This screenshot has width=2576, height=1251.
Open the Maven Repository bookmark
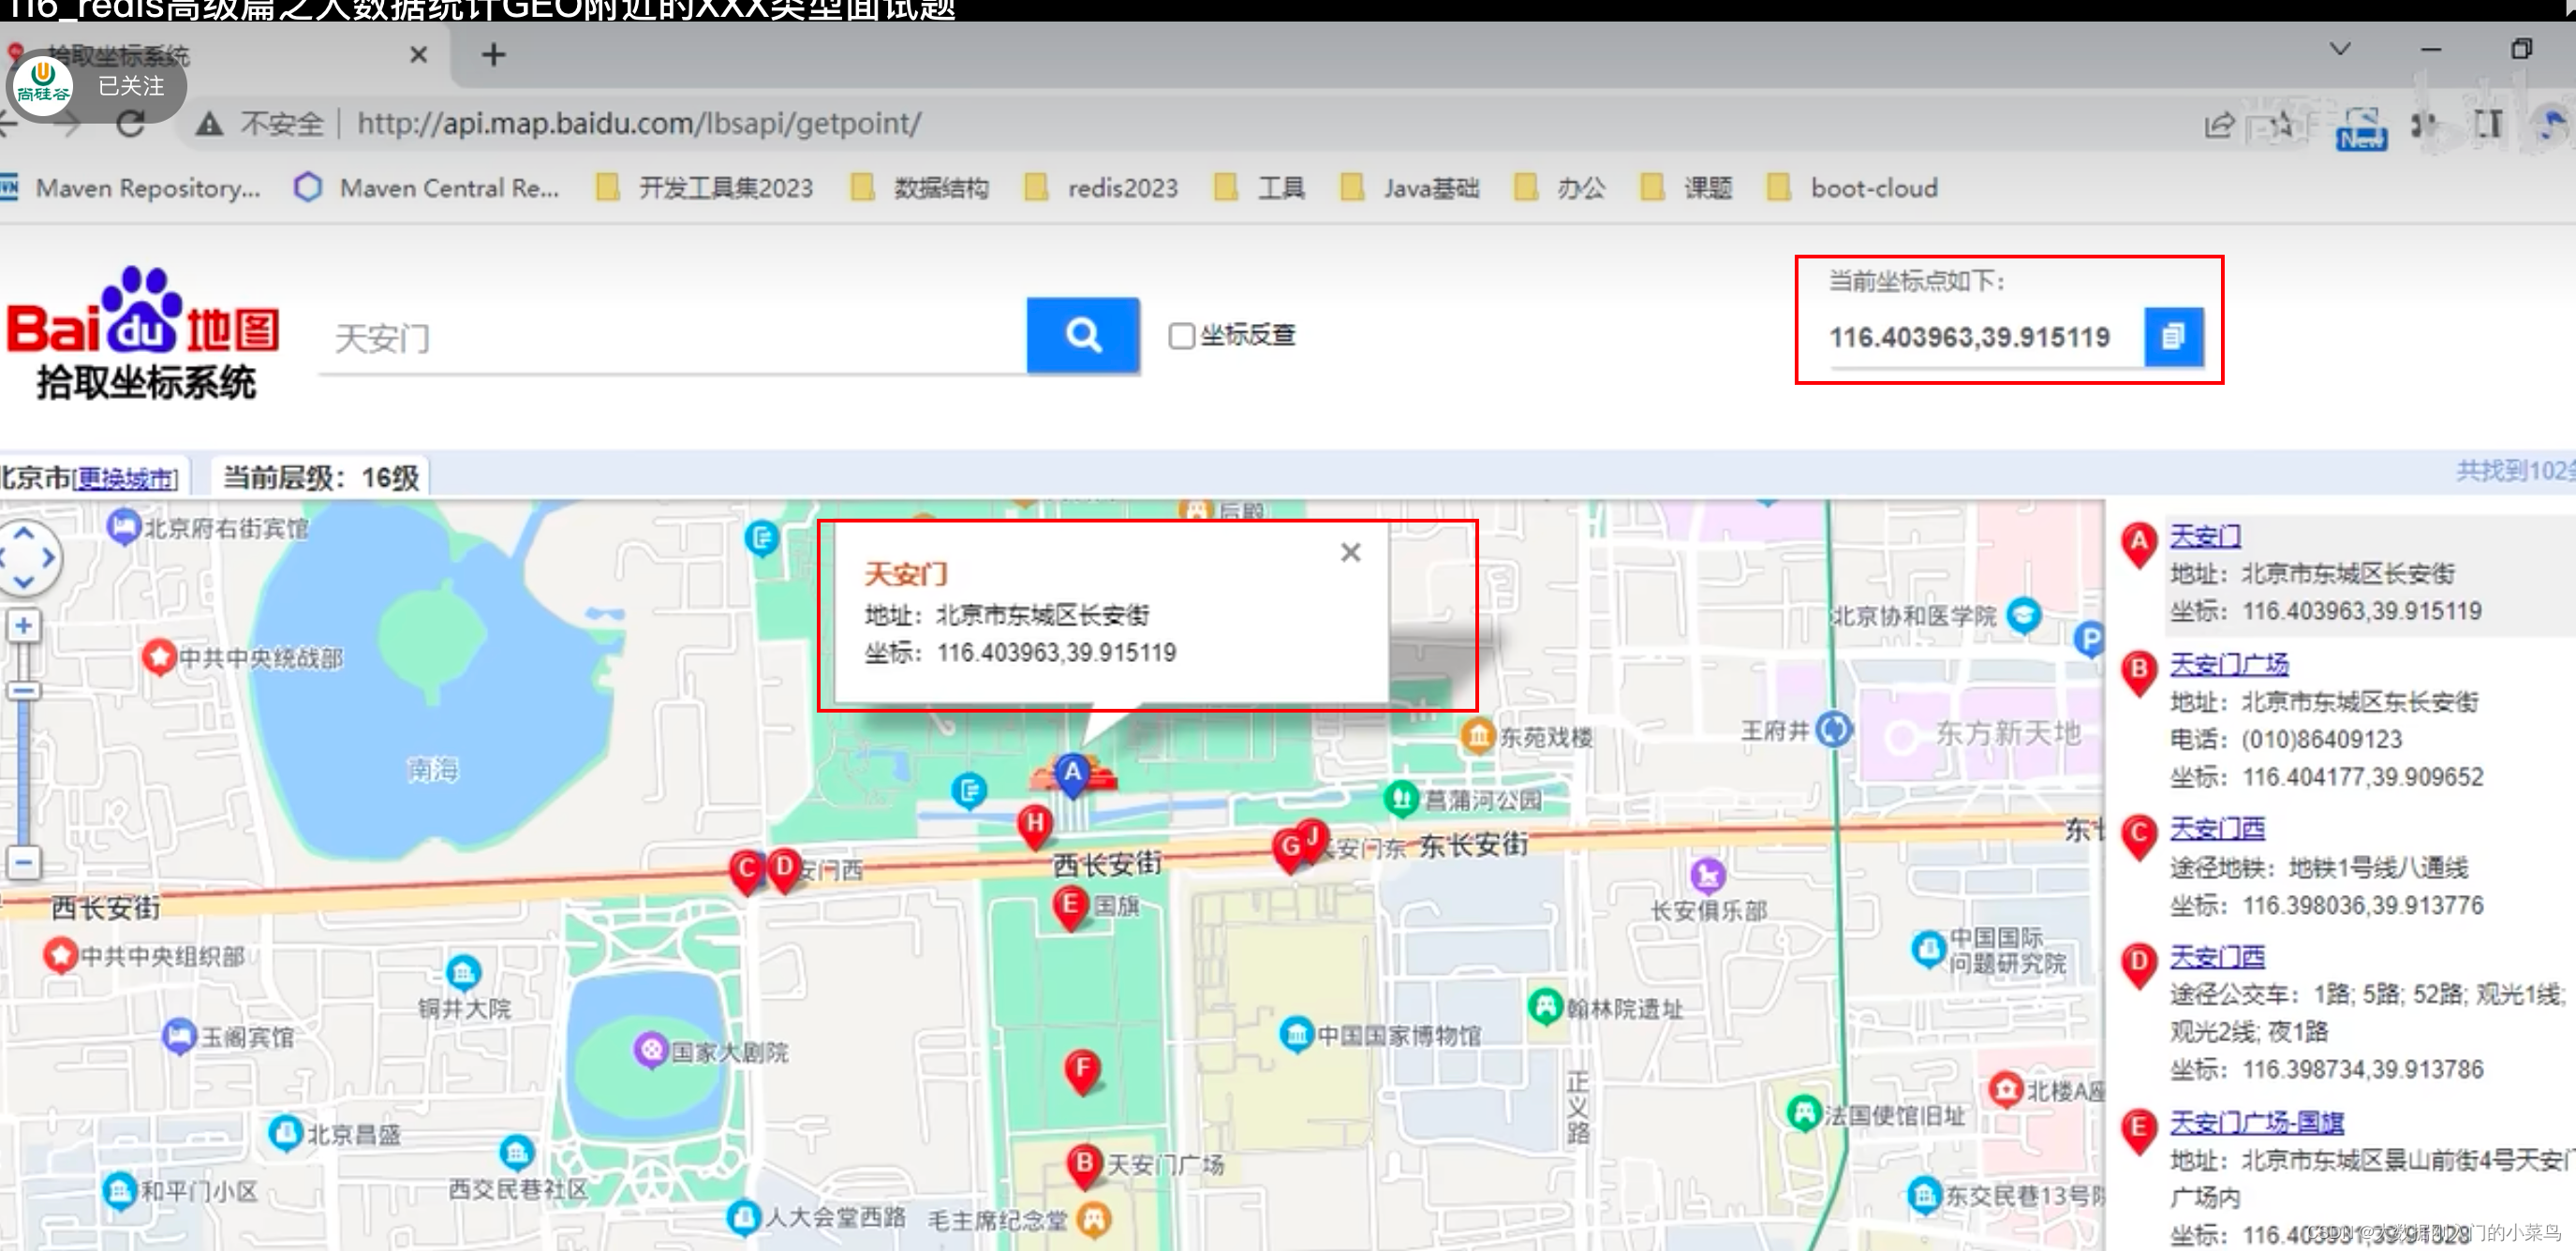pyautogui.click(x=131, y=188)
